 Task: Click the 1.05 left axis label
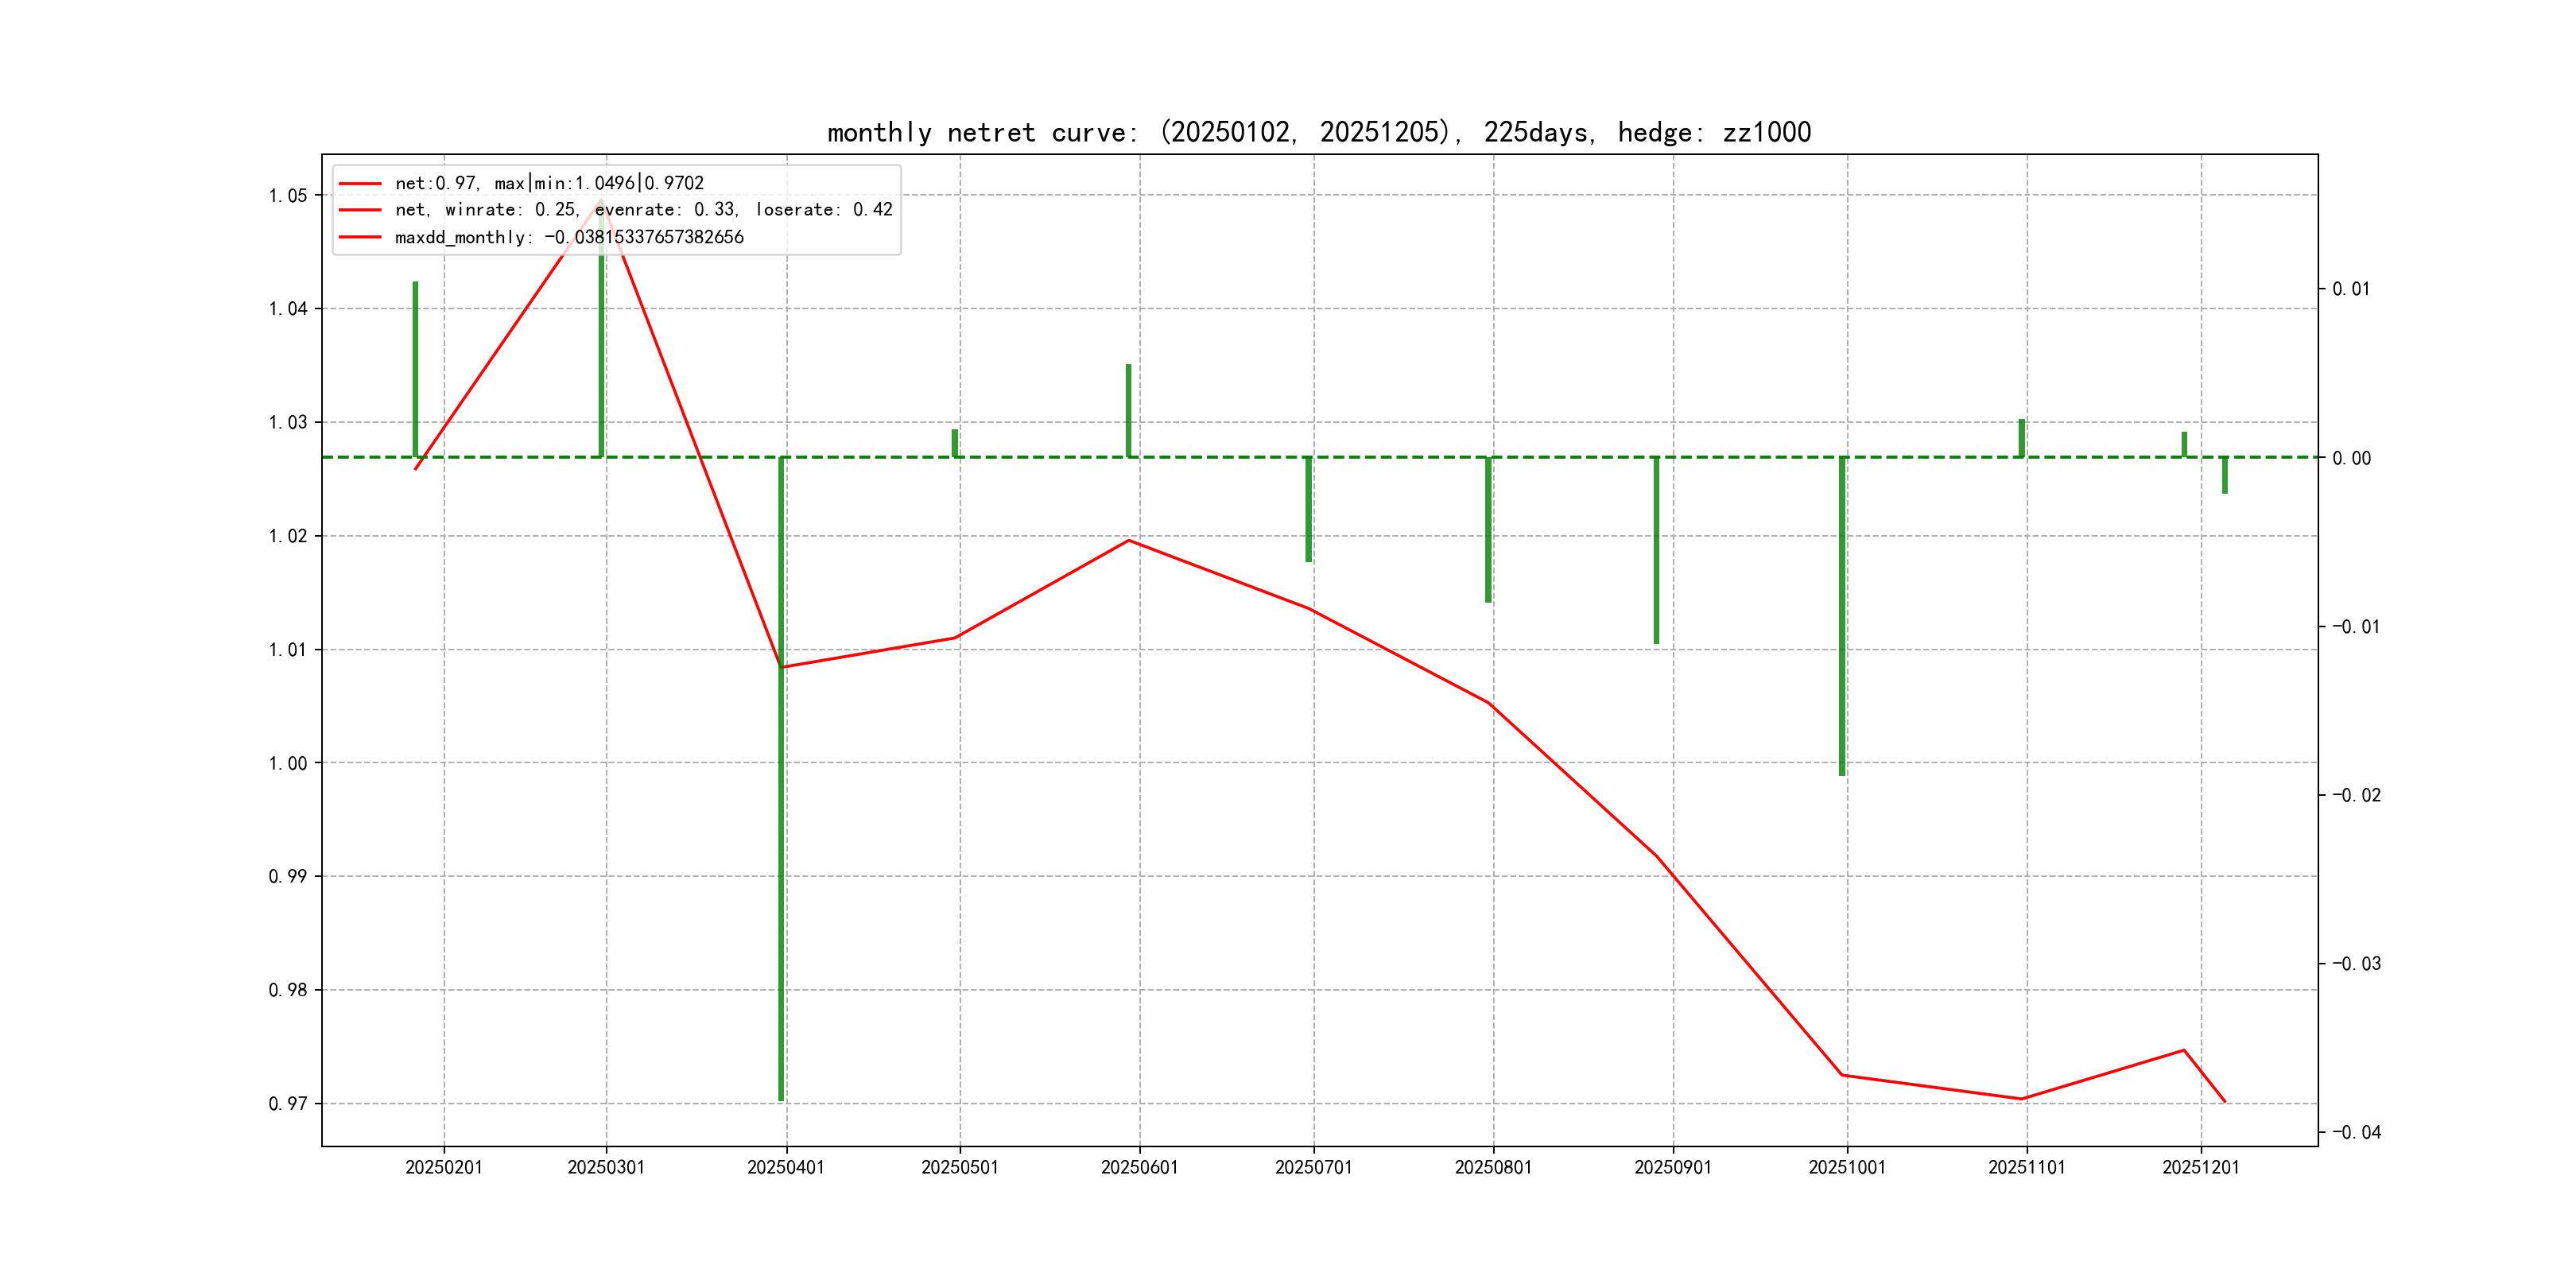[x=288, y=196]
